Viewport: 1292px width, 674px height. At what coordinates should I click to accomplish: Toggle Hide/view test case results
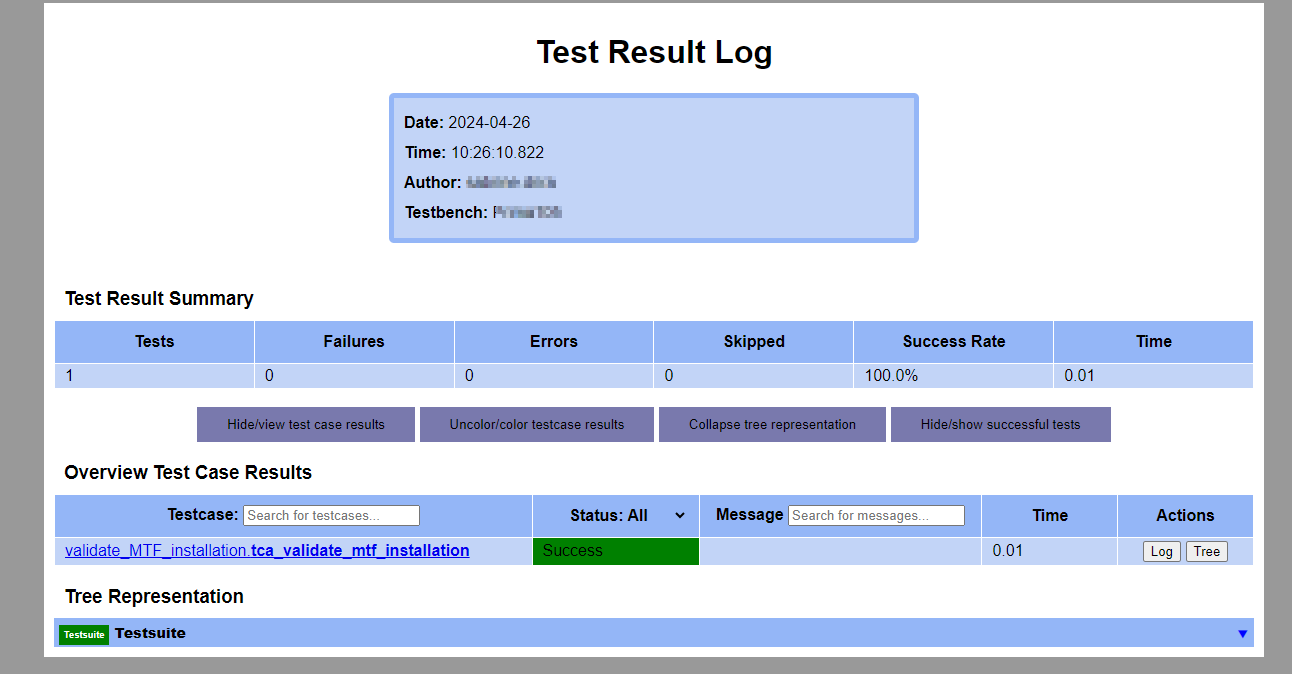pyautogui.click(x=305, y=424)
